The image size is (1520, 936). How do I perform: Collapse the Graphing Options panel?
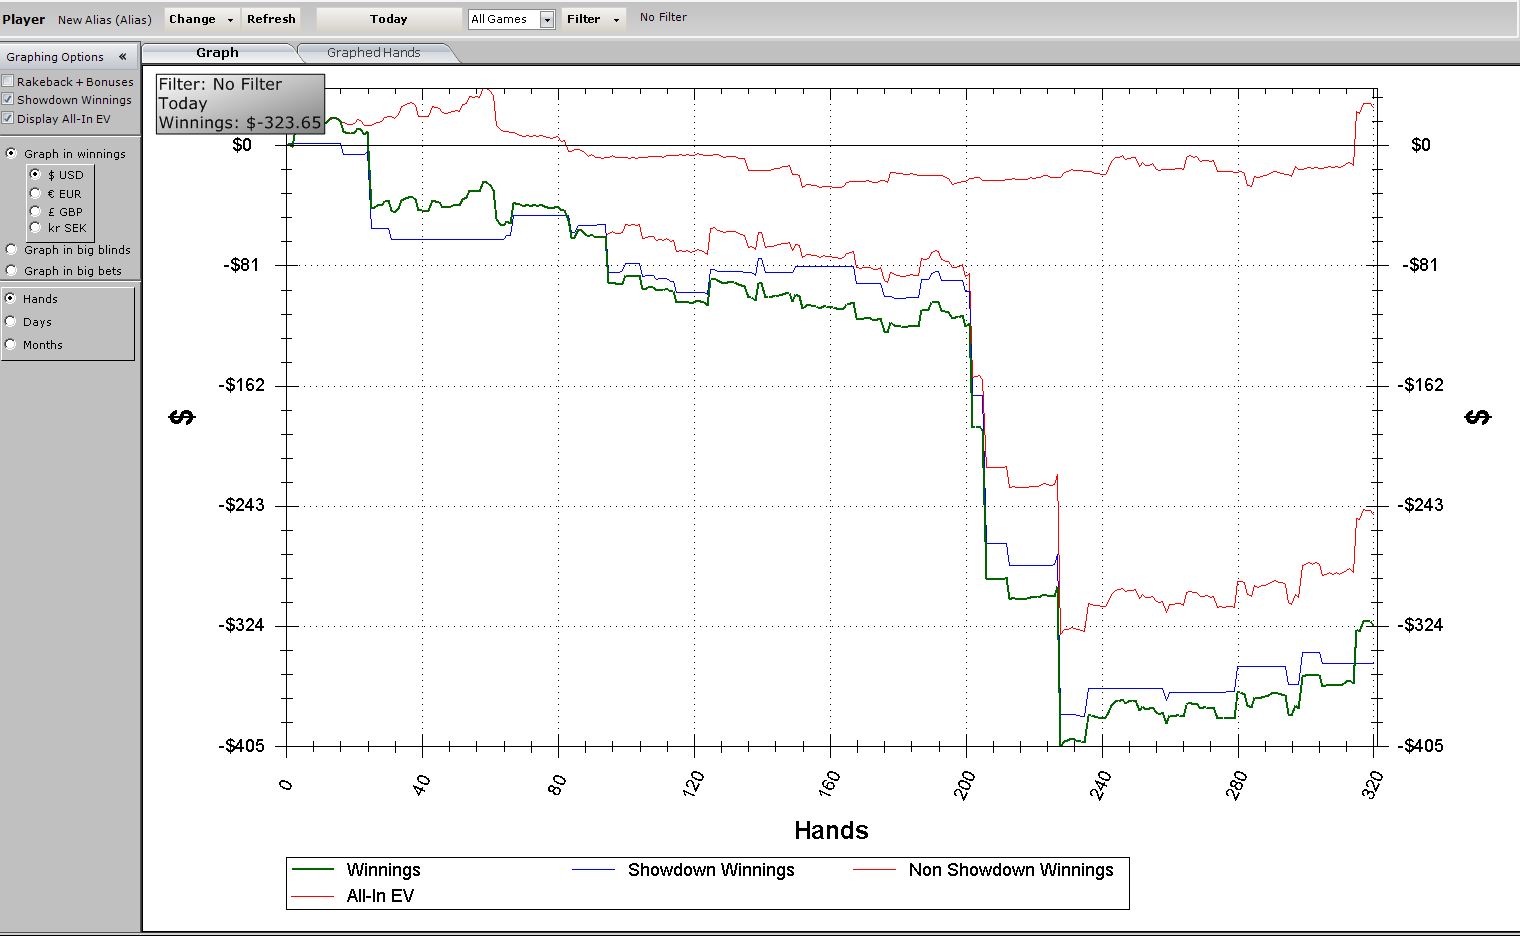point(122,57)
